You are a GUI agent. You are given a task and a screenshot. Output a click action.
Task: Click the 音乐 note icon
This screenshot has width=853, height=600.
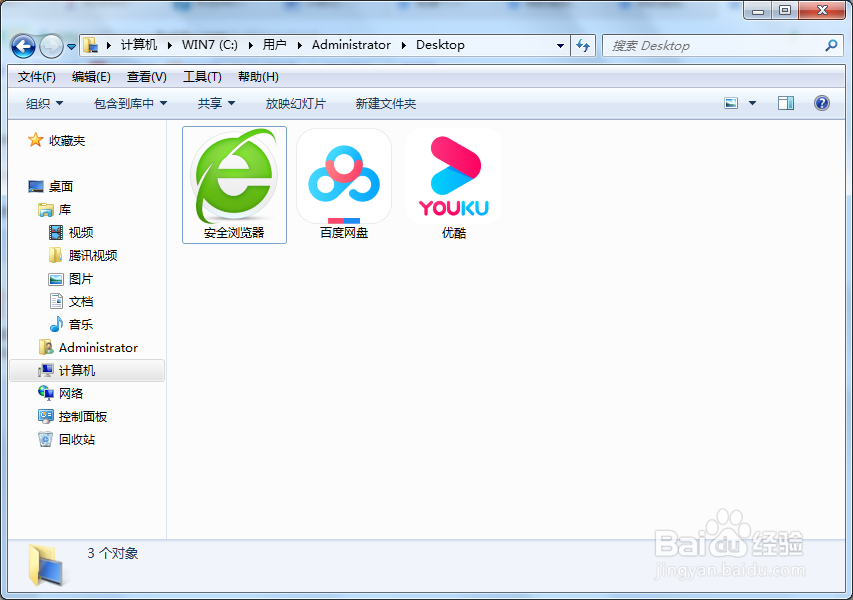[56, 324]
